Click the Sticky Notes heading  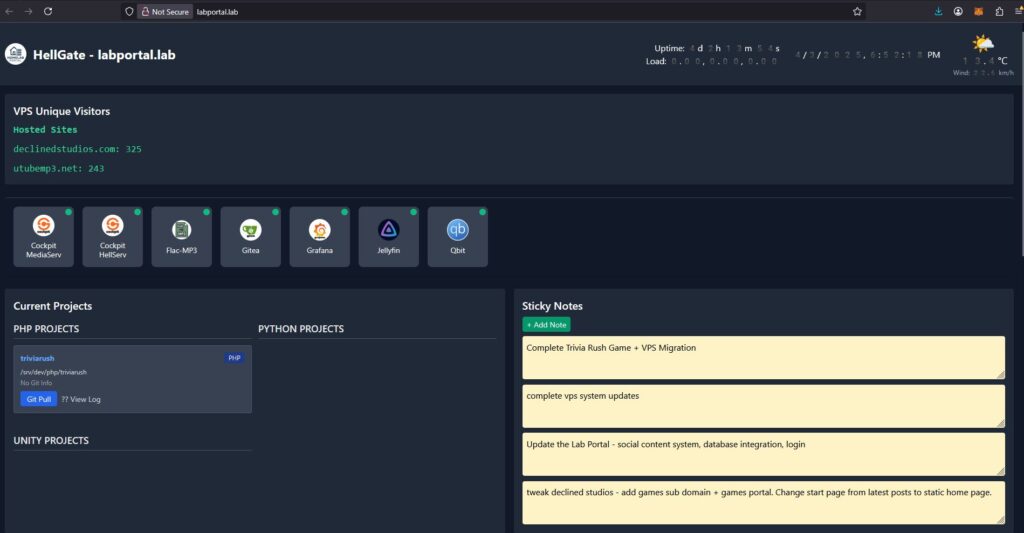click(x=552, y=306)
